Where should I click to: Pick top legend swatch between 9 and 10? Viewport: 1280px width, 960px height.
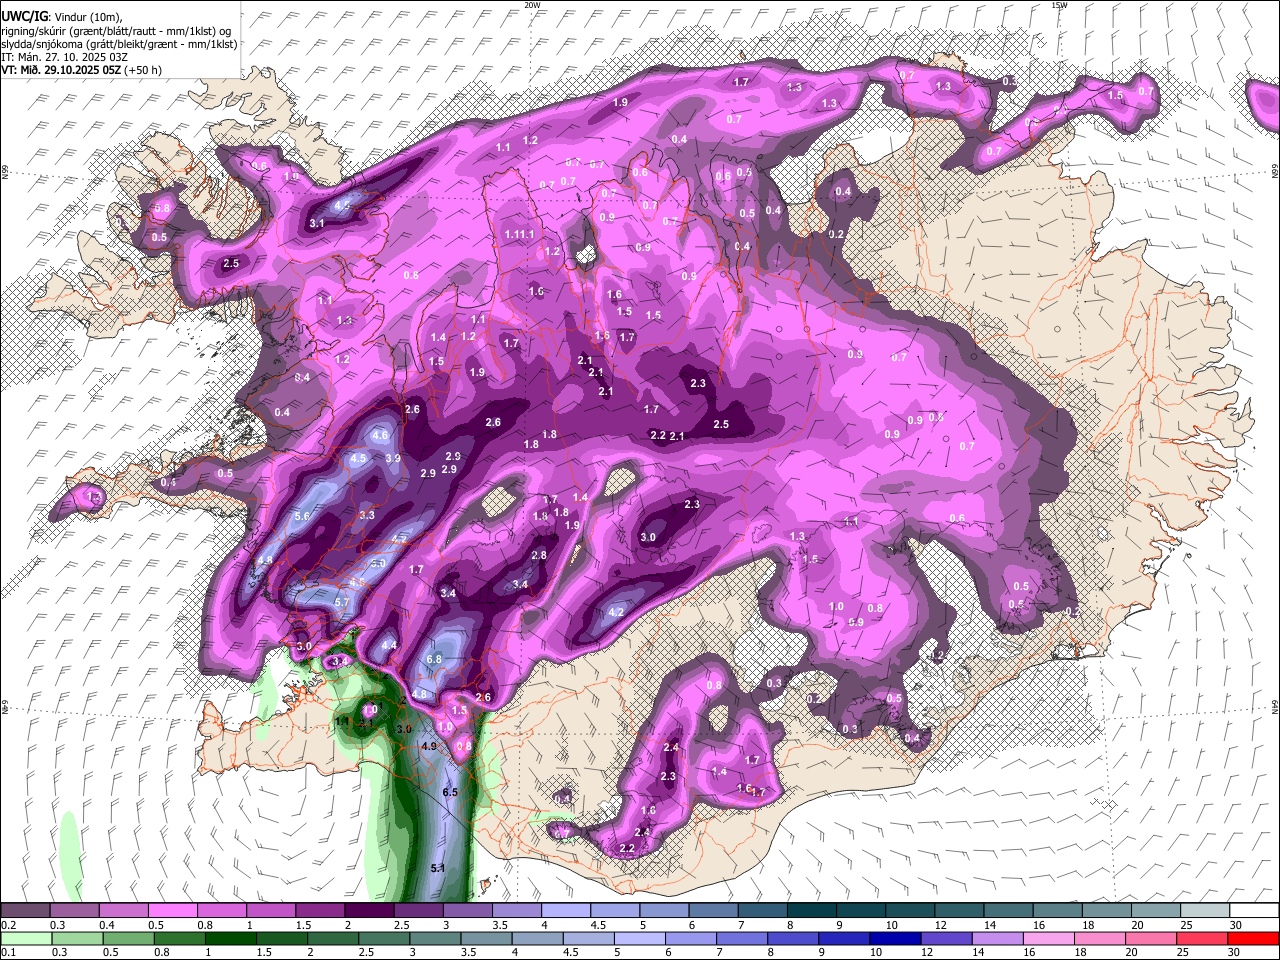point(861,911)
